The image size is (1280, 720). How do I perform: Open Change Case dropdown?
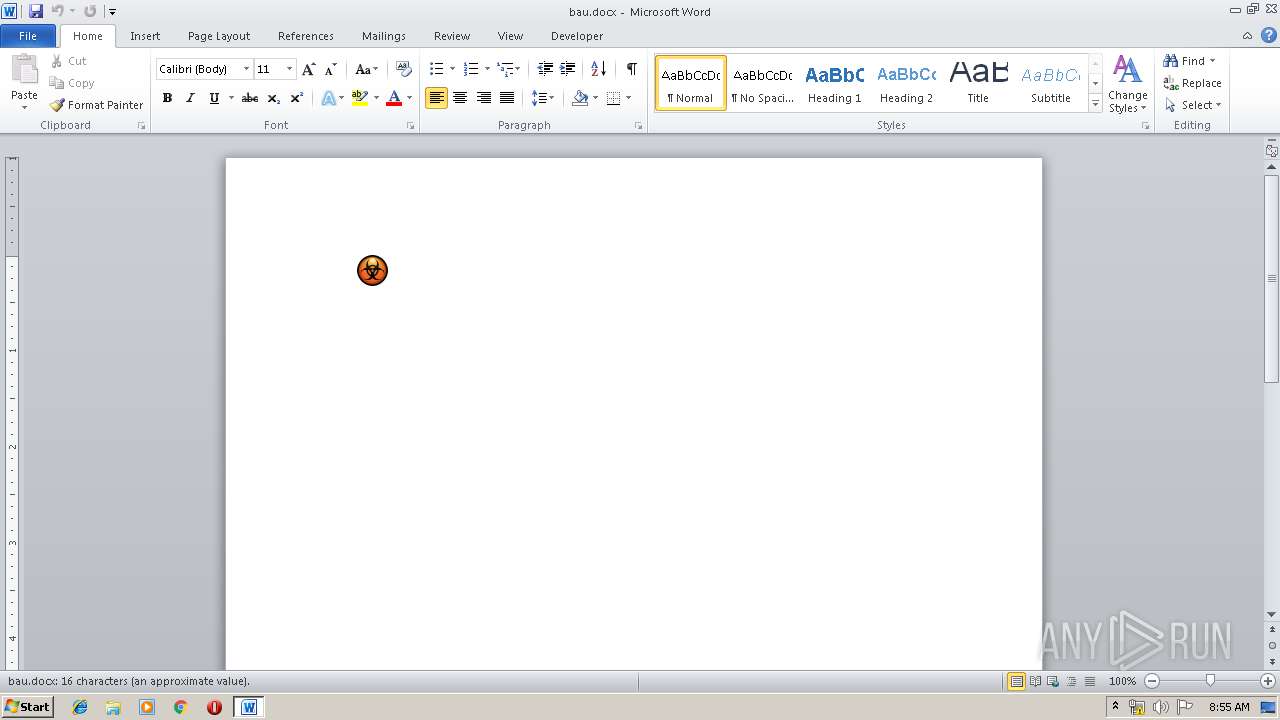tap(367, 69)
